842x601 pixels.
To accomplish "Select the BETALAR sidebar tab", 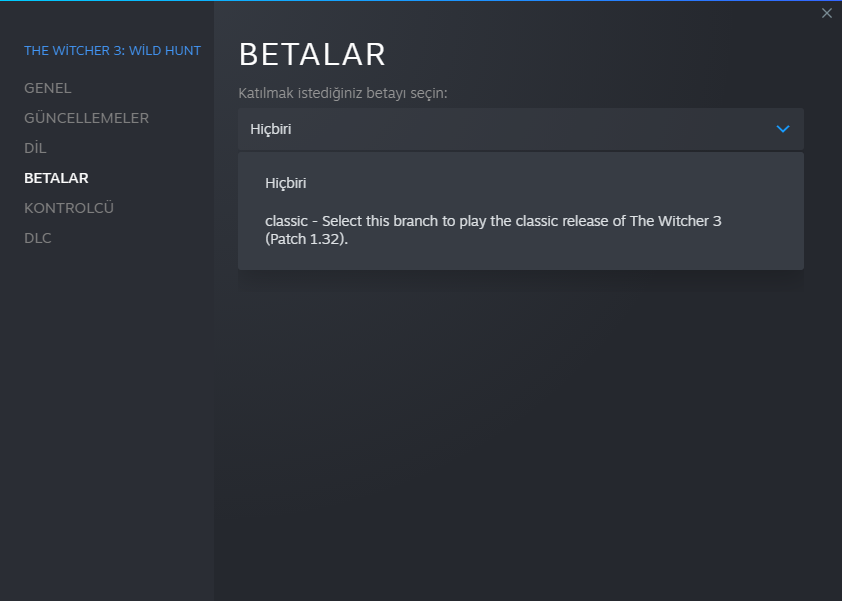I will point(56,178).
